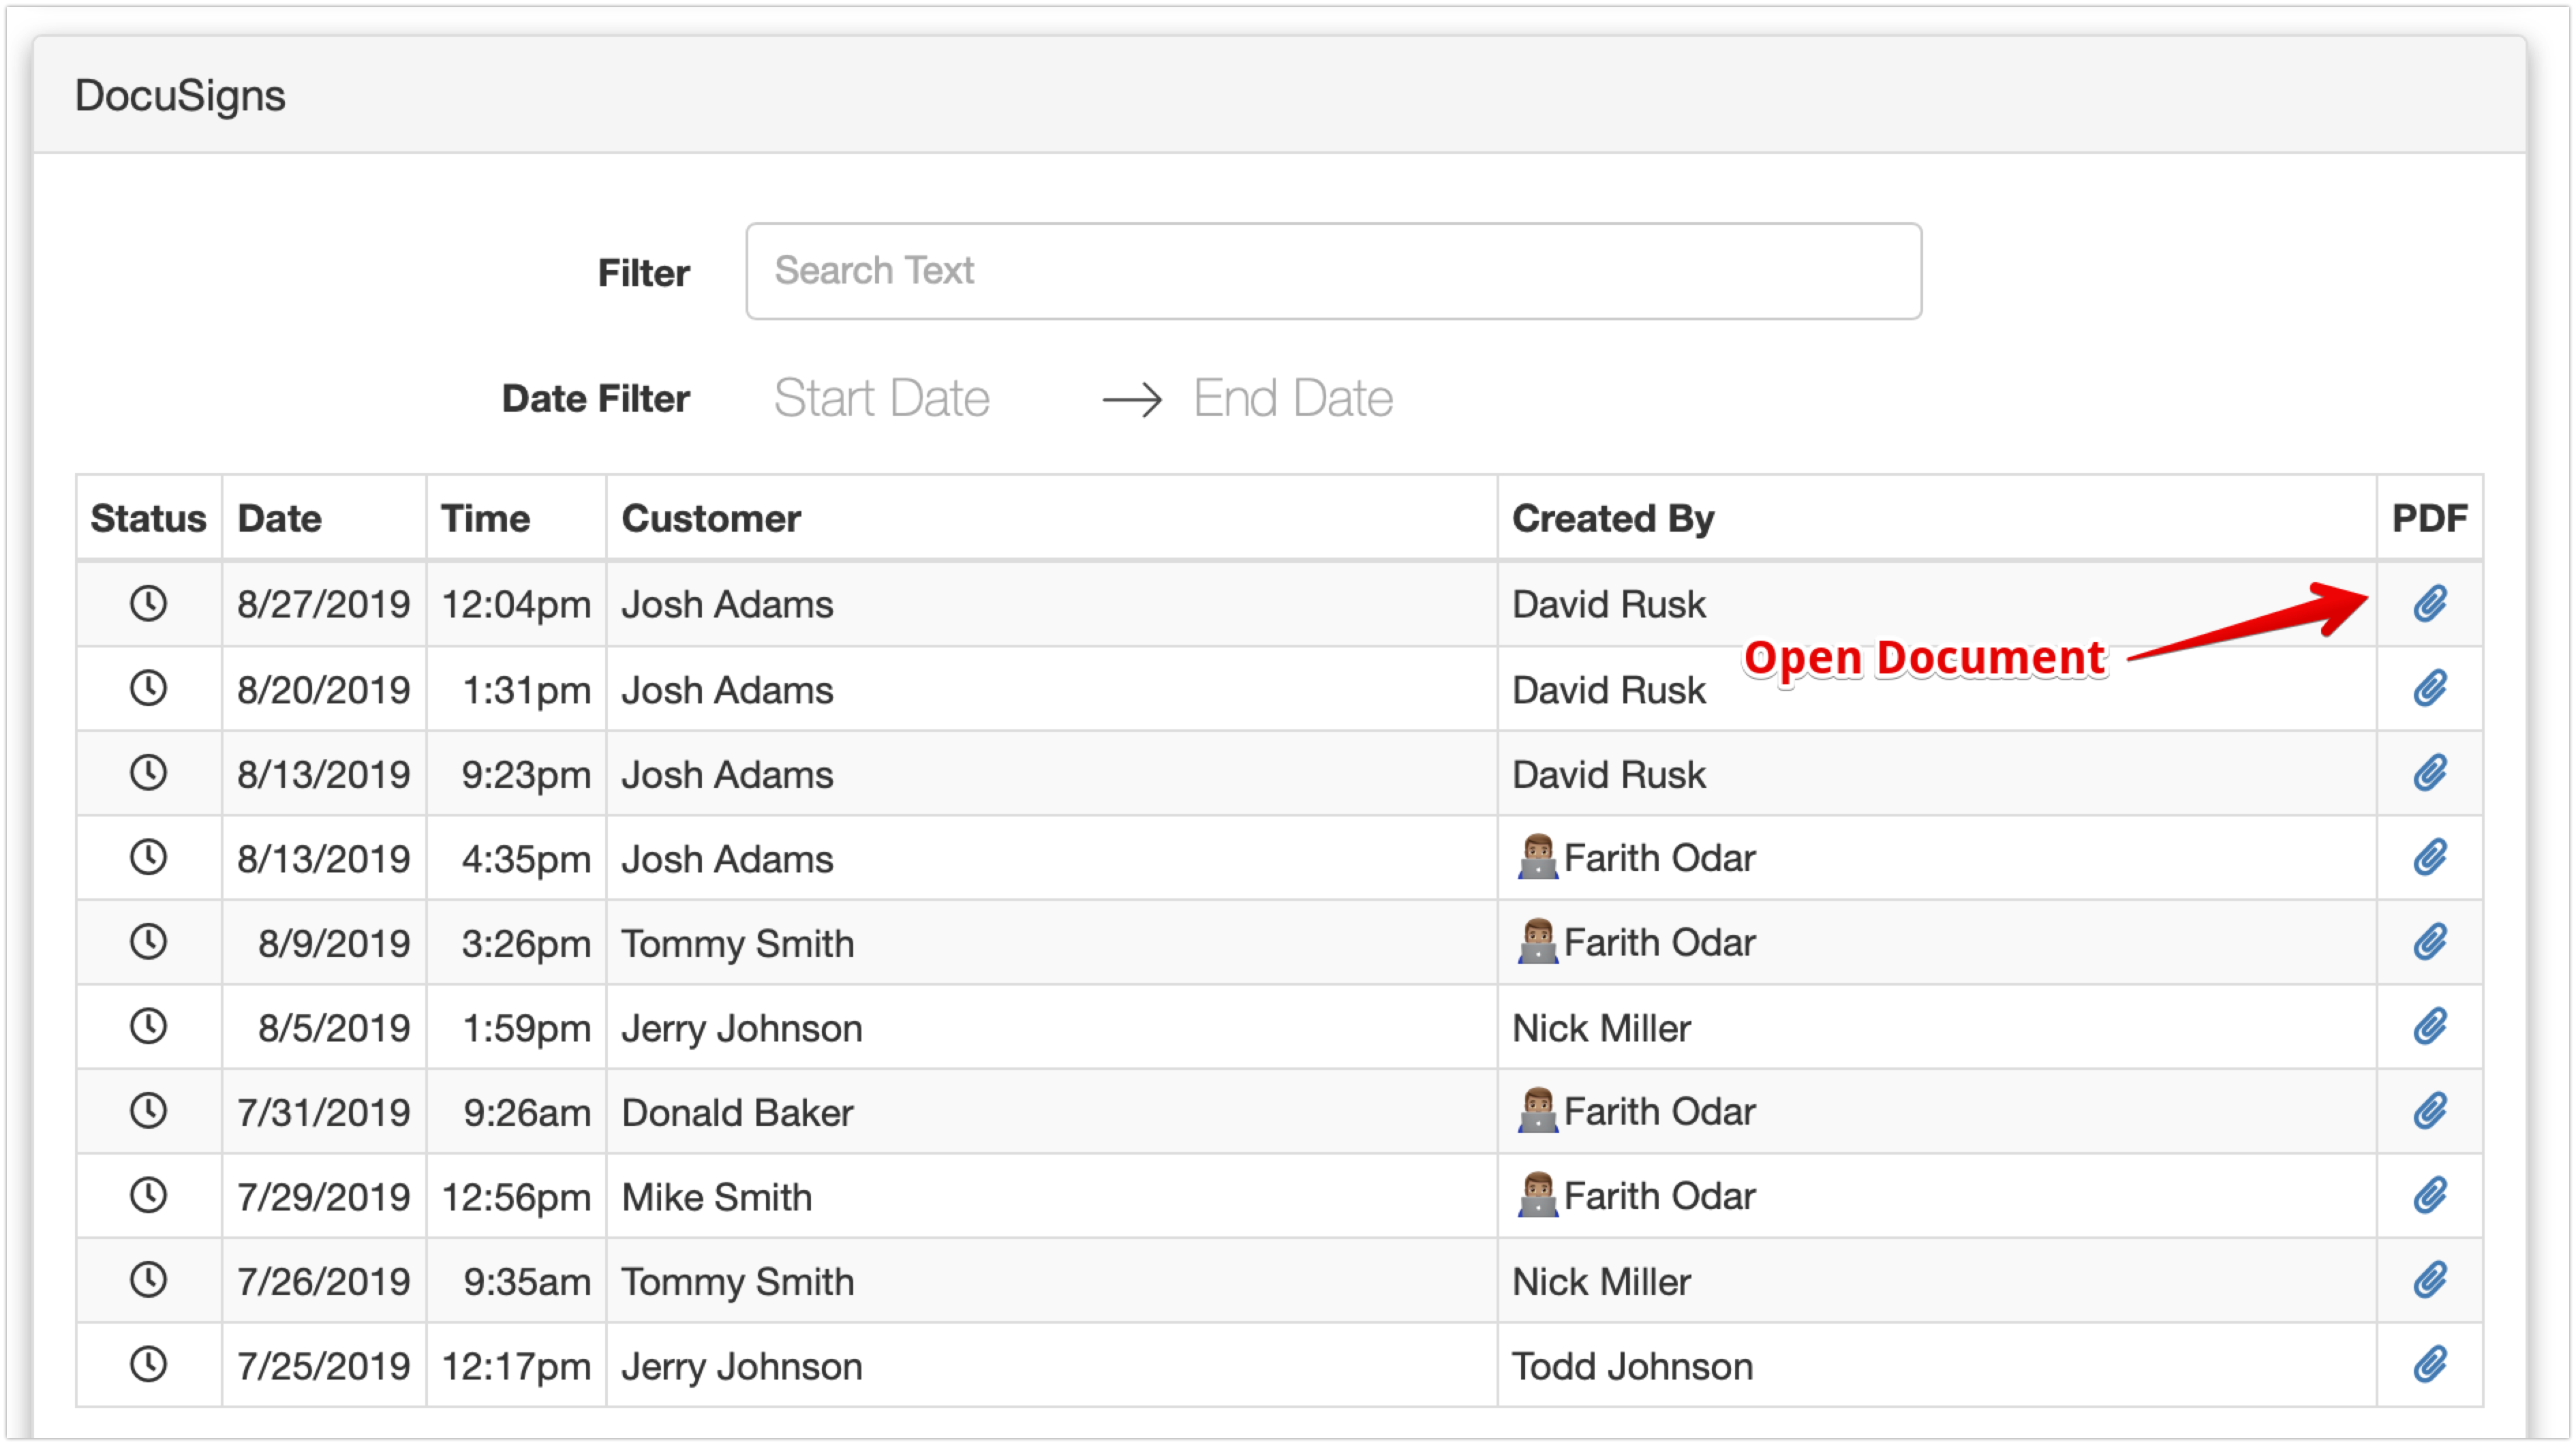Click the Filter Search Text field

1332,271
